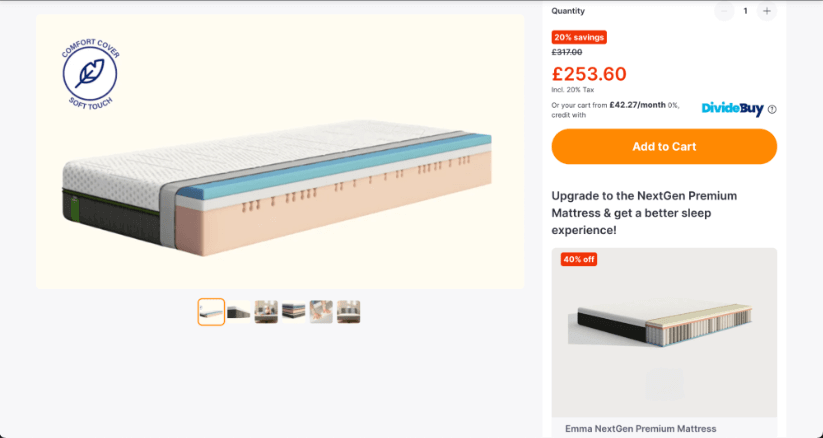Click the £253.60 price
823x438 pixels.
click(589, 74)
